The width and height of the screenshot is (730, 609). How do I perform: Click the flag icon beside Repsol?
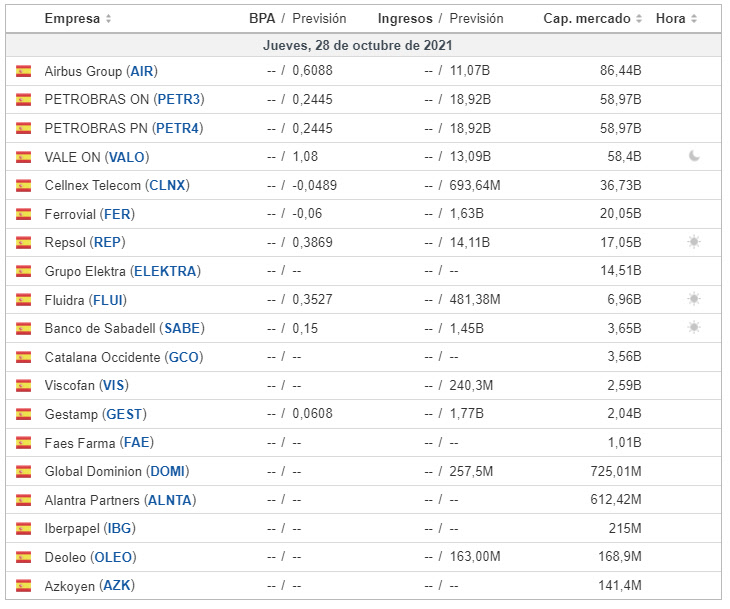23,243
